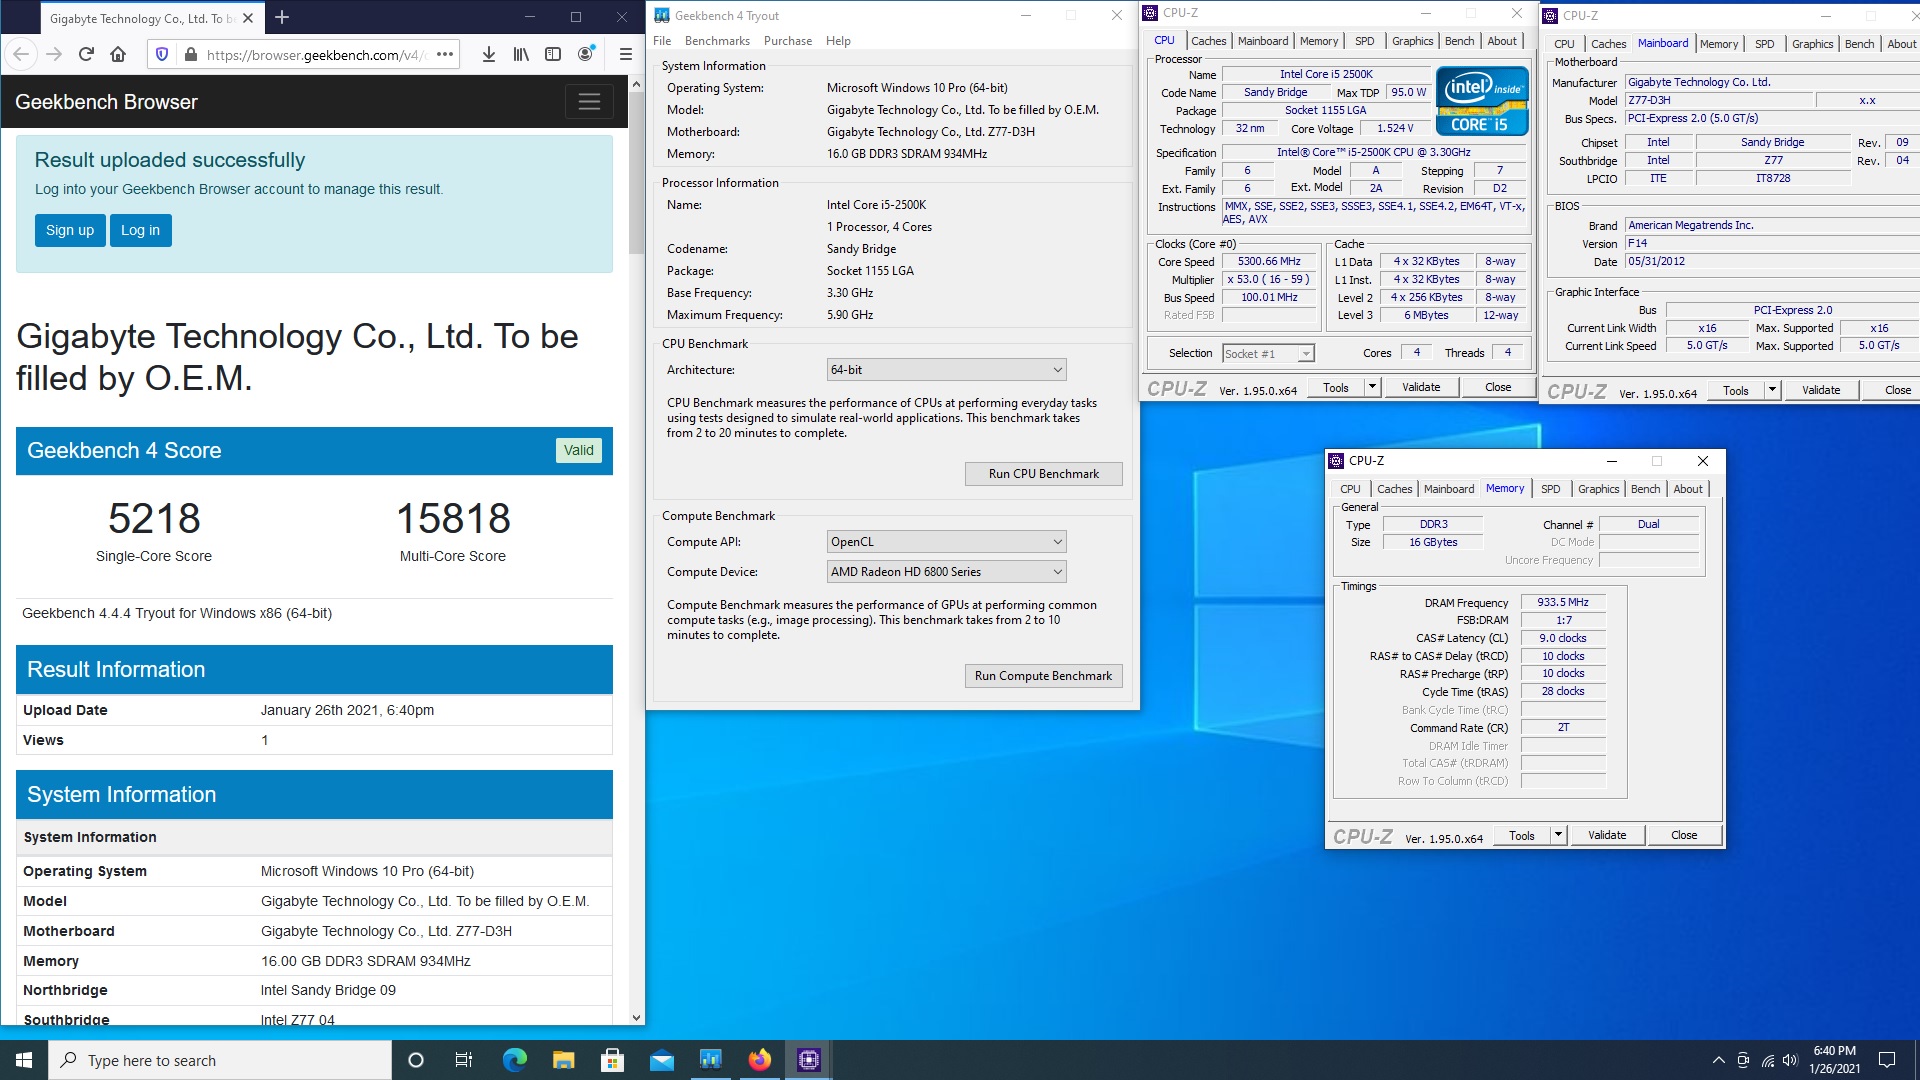Open Firefox application hamburger menu

(x=626, y=54)
